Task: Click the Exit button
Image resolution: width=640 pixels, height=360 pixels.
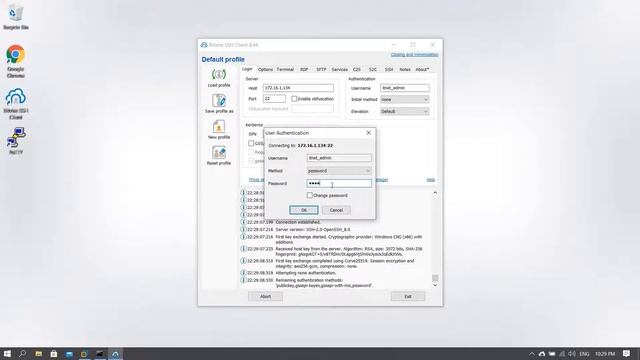Action: click(408, 296)
